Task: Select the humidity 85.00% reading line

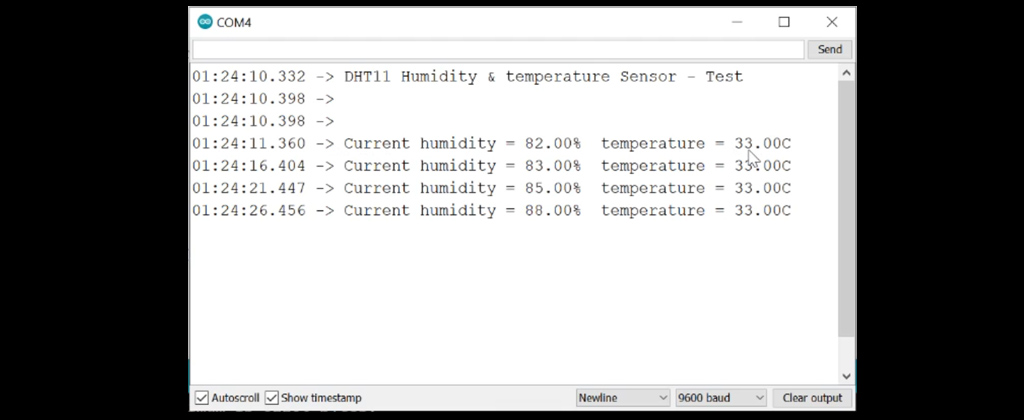Action: point(491,188)
